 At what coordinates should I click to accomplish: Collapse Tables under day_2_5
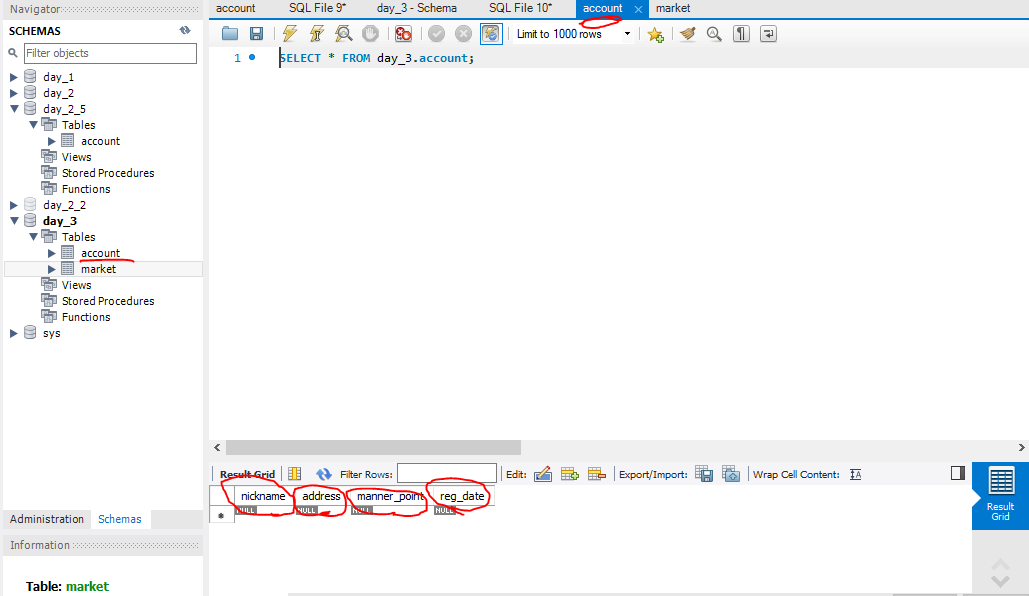33,125
